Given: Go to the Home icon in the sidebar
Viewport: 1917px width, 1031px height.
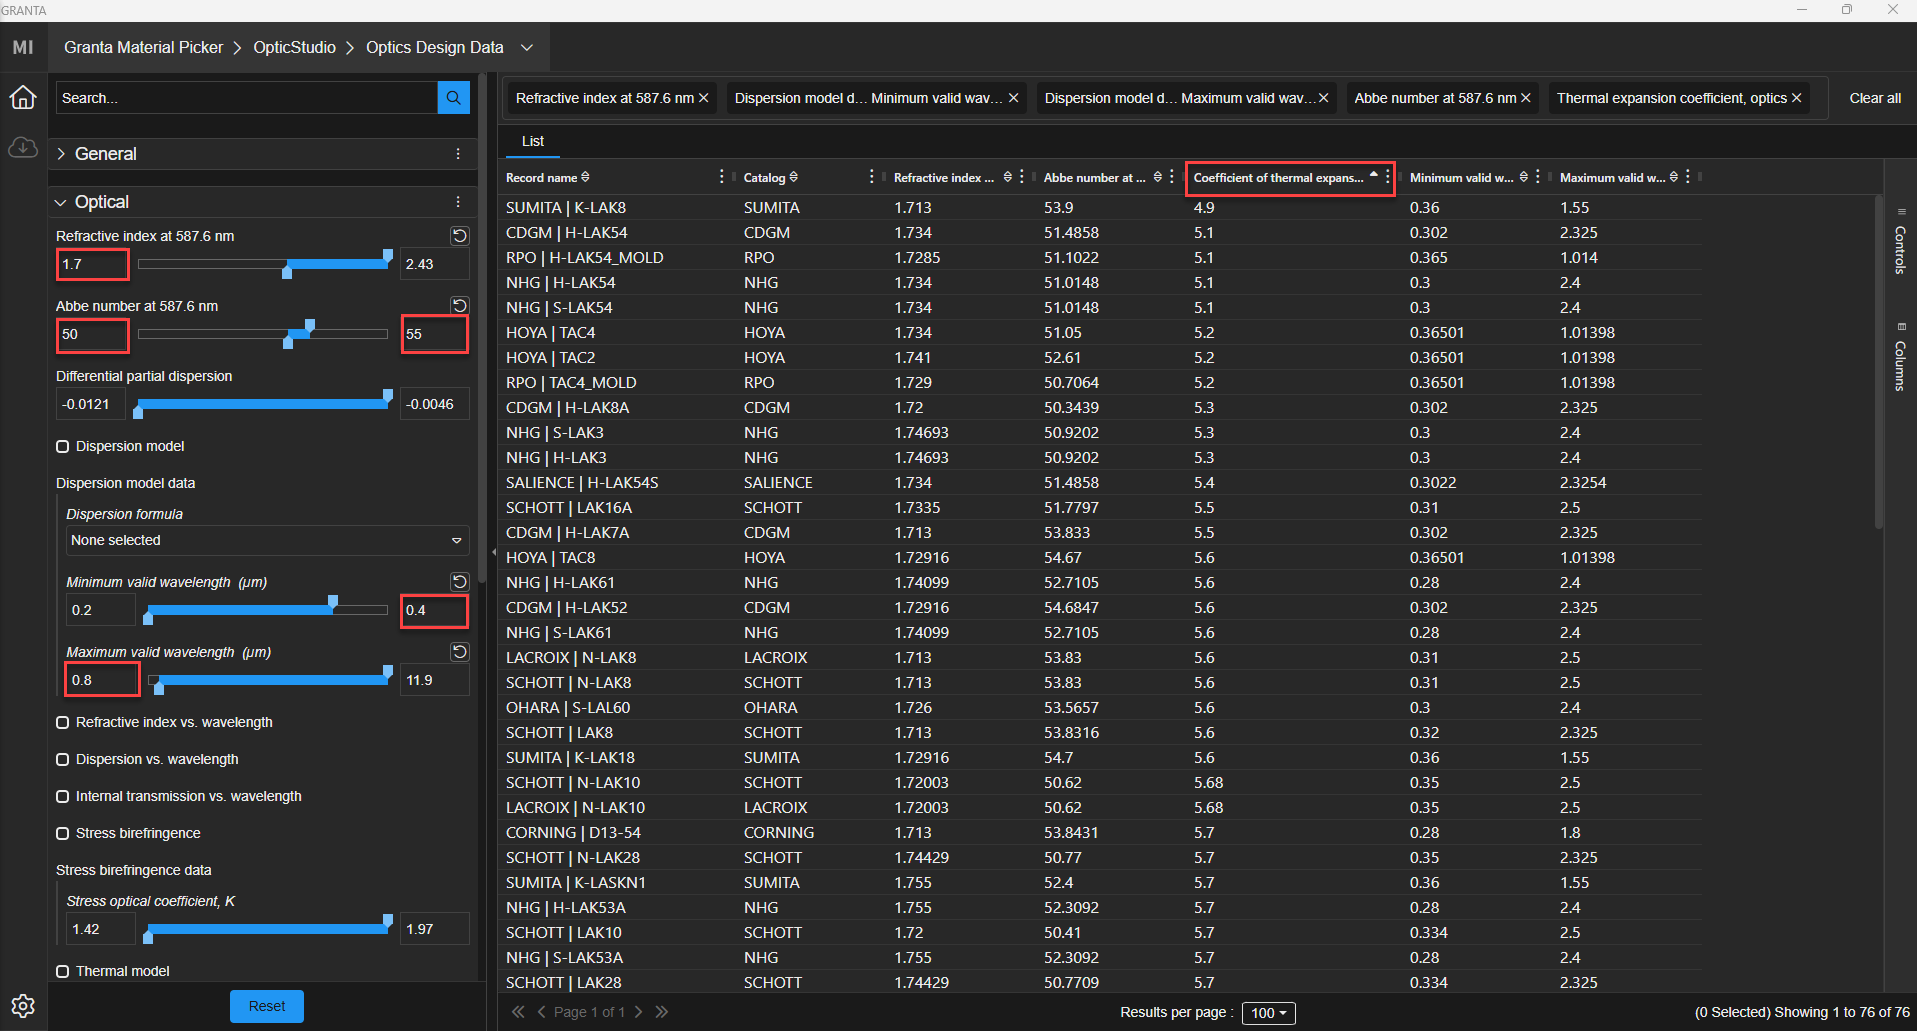Looking at the screenshot, I should [x=23, y=98].
